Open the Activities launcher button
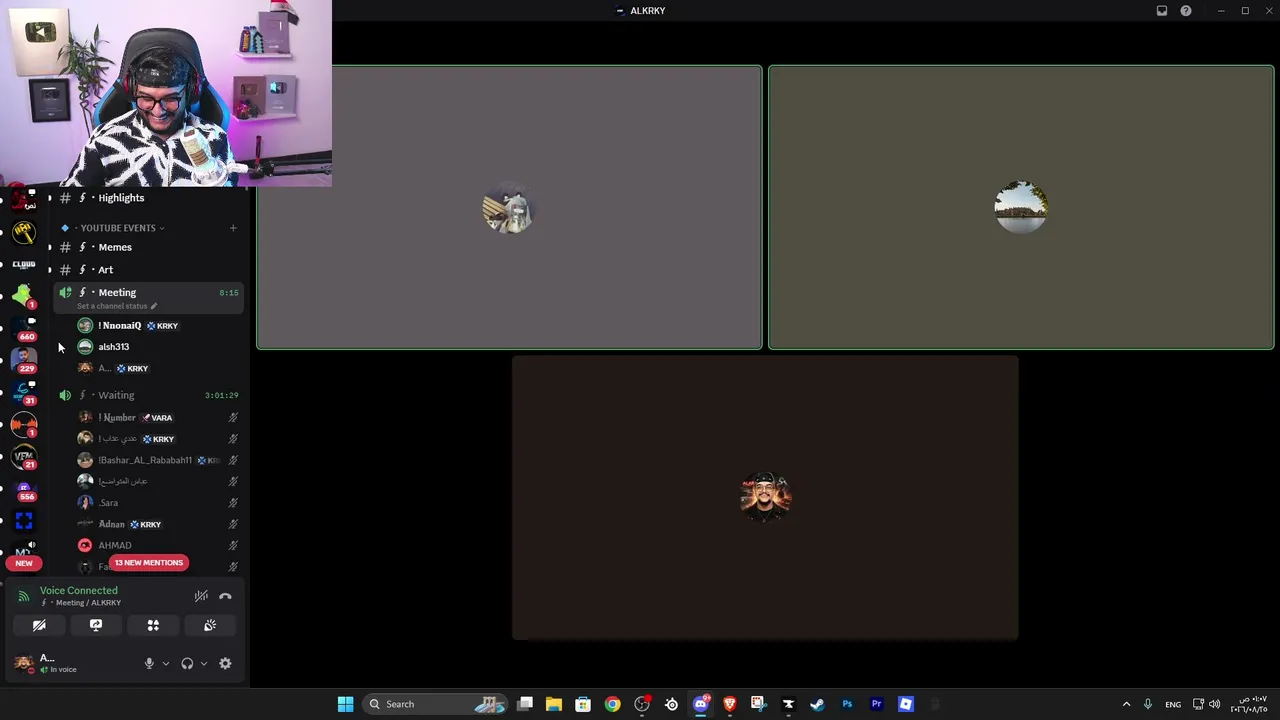 (x=153, y=625)
